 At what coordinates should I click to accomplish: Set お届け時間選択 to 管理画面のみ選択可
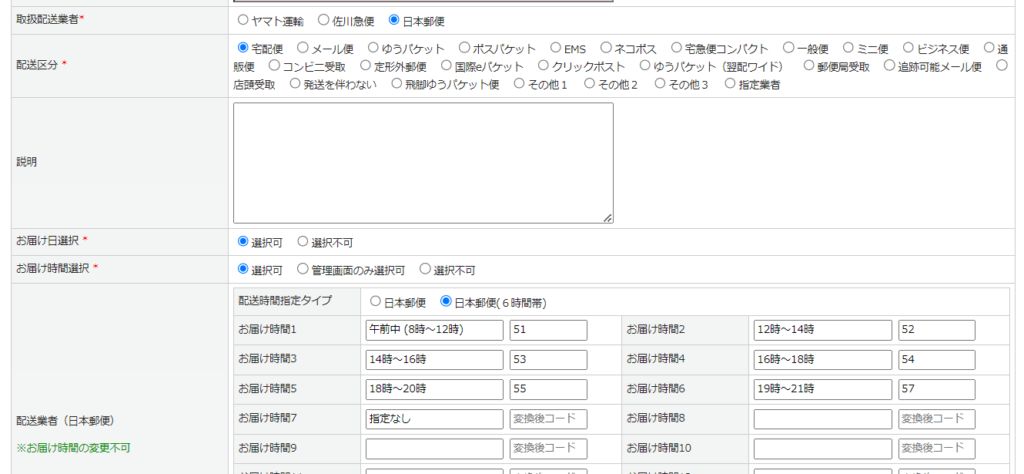pyautogui.click(x=303, y=270)
